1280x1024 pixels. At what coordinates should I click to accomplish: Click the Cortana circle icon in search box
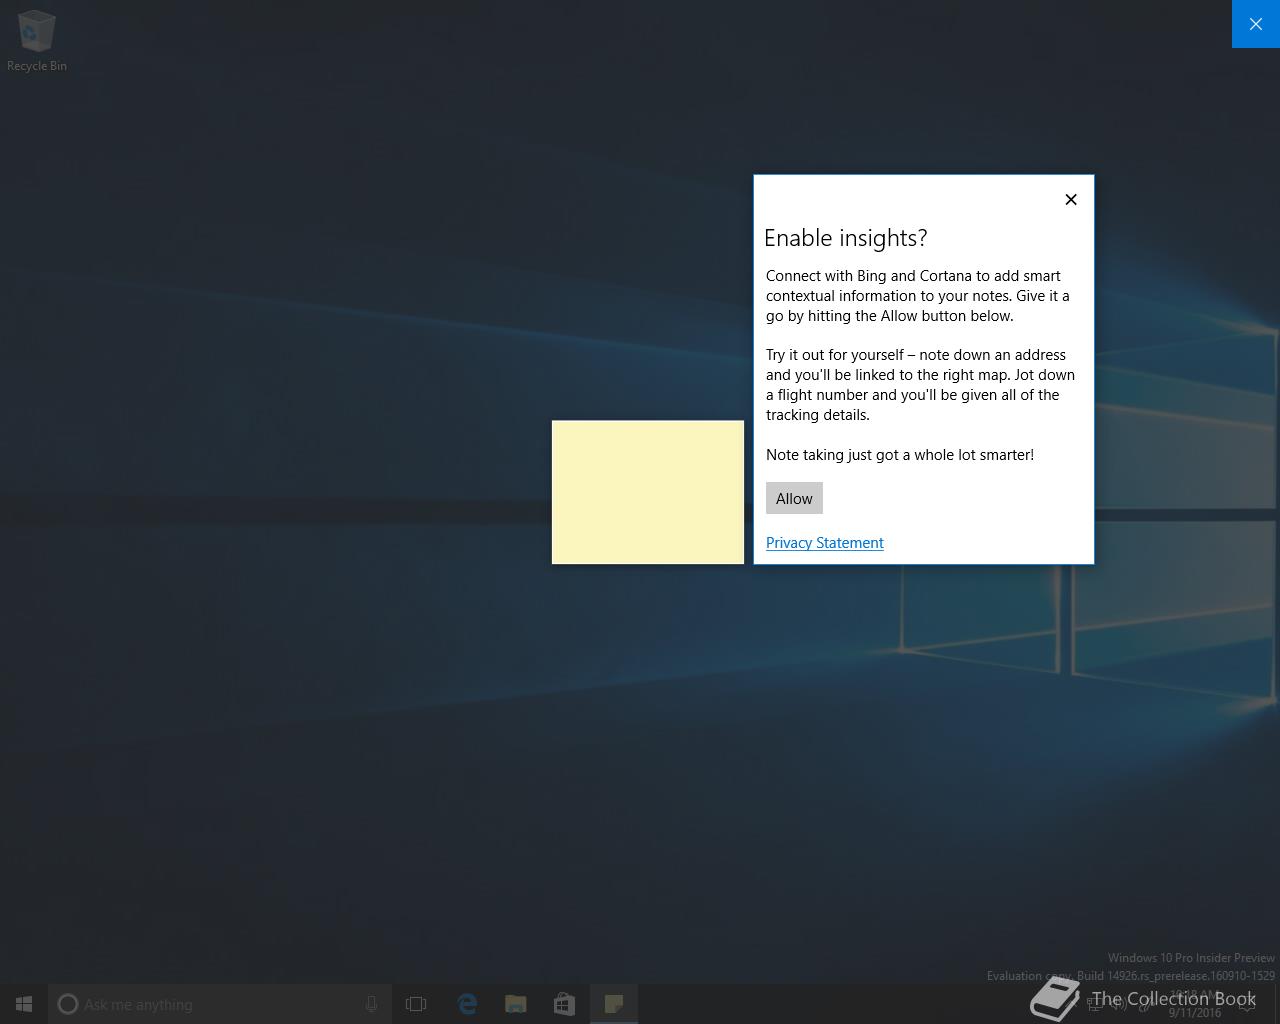tap(68, 1004)
